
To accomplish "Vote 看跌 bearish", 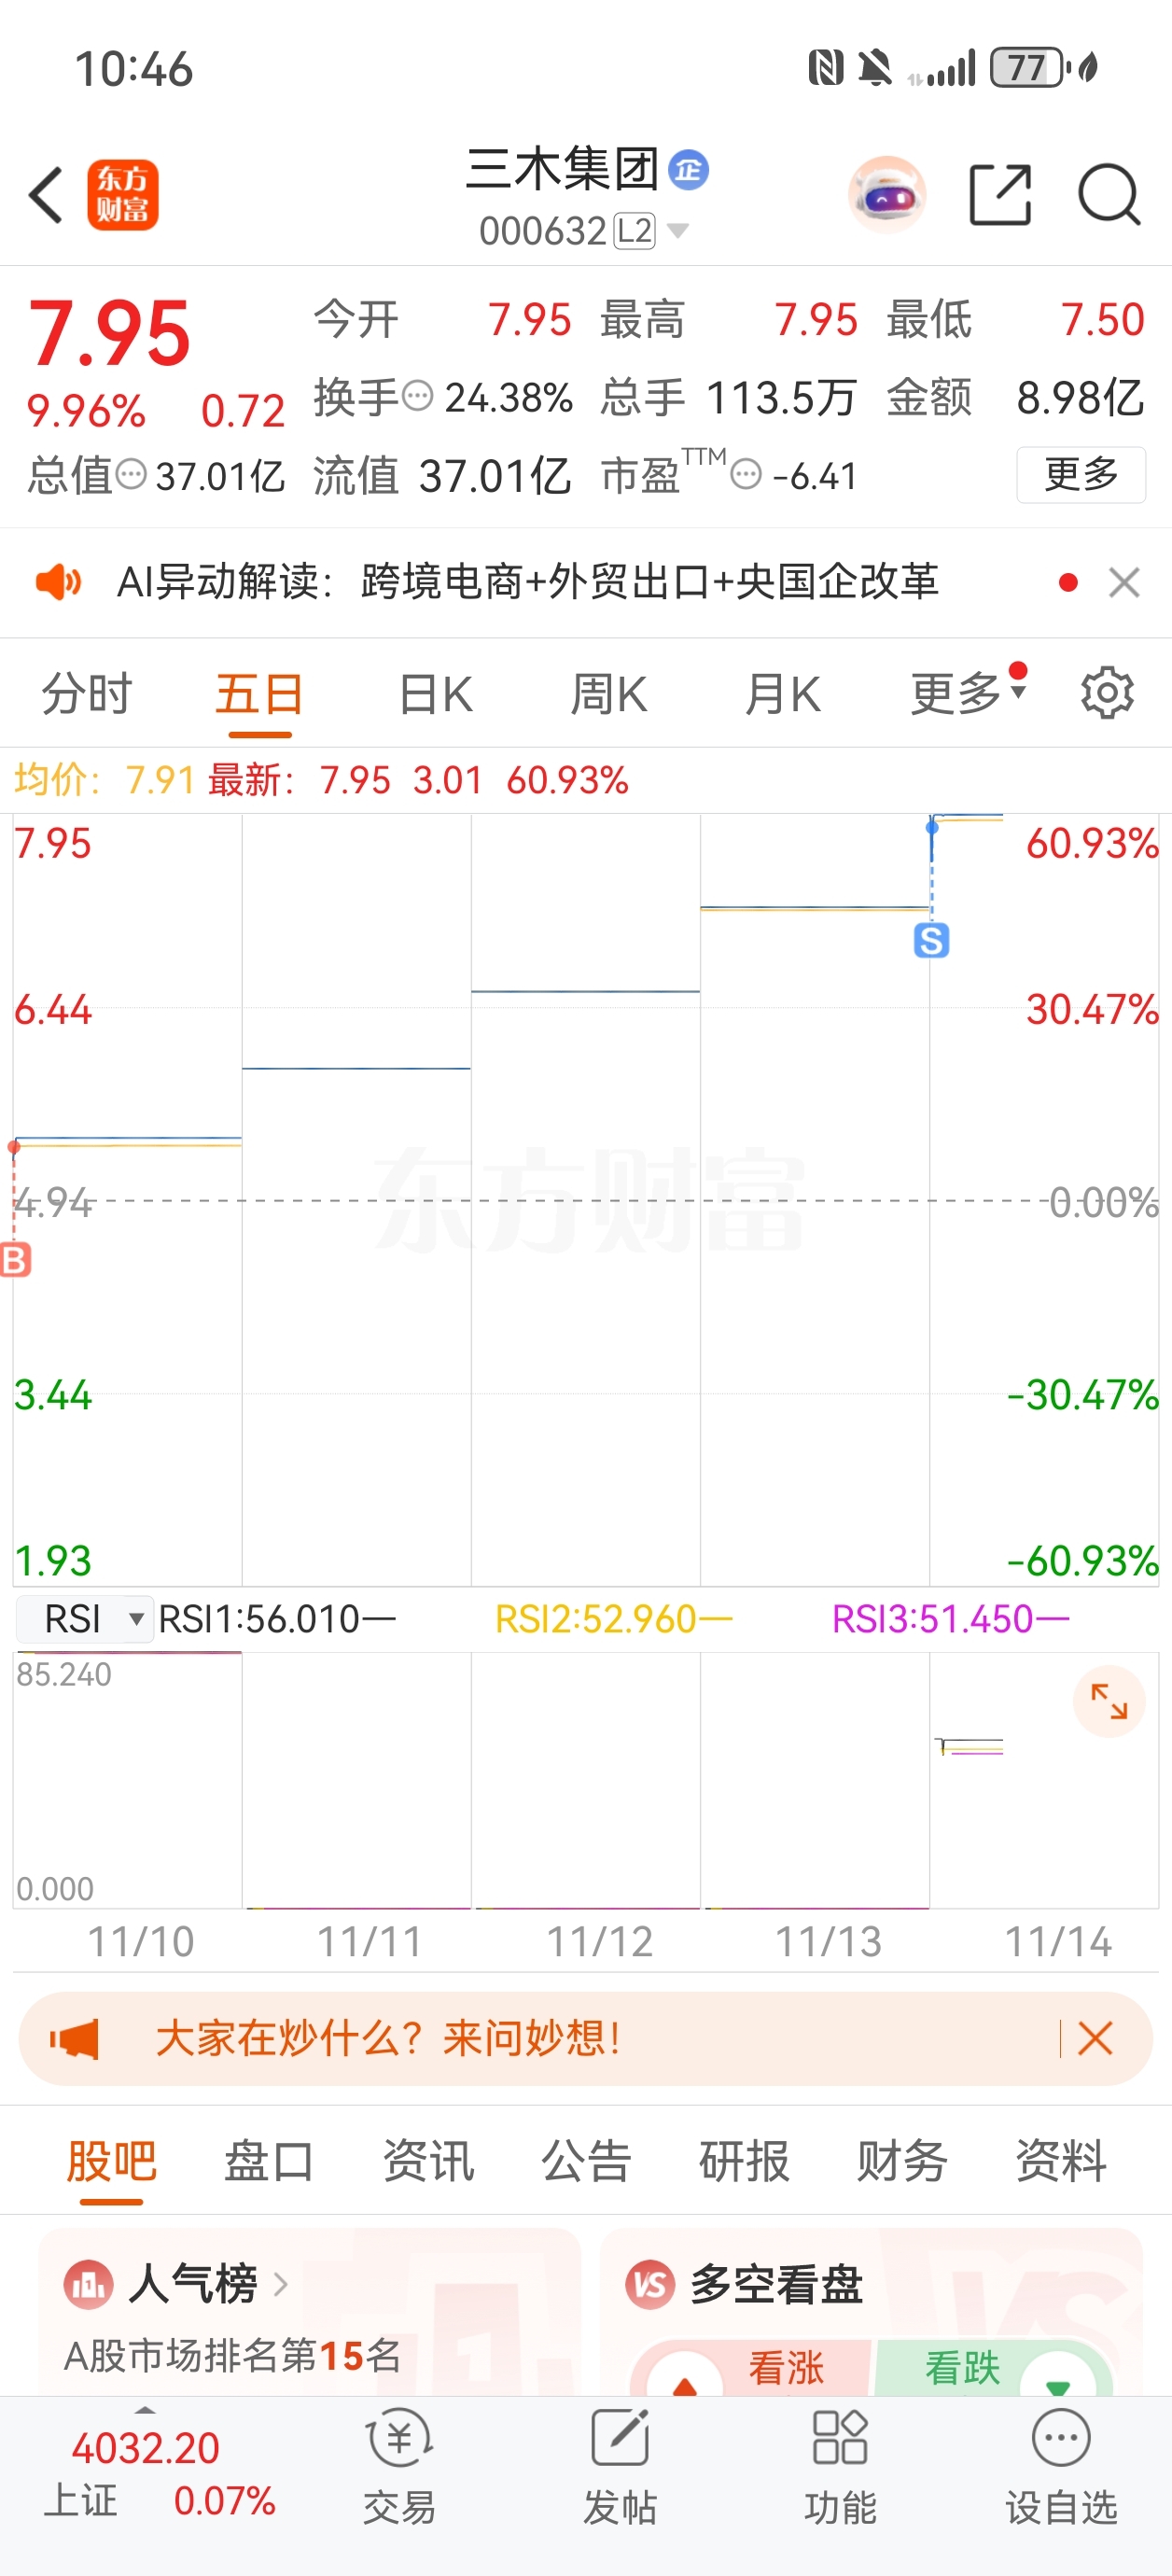I will 962,2368.
